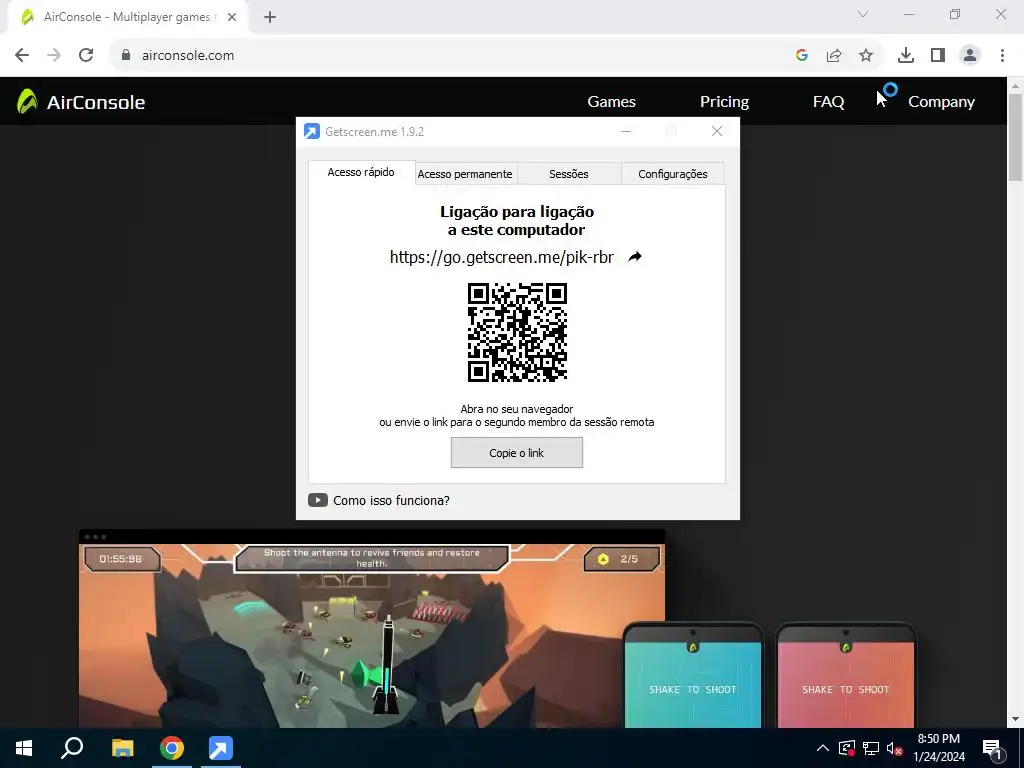This screenshot has height=768, width=1024.
Task: Click the network tray icon
Action: (871, 748)
